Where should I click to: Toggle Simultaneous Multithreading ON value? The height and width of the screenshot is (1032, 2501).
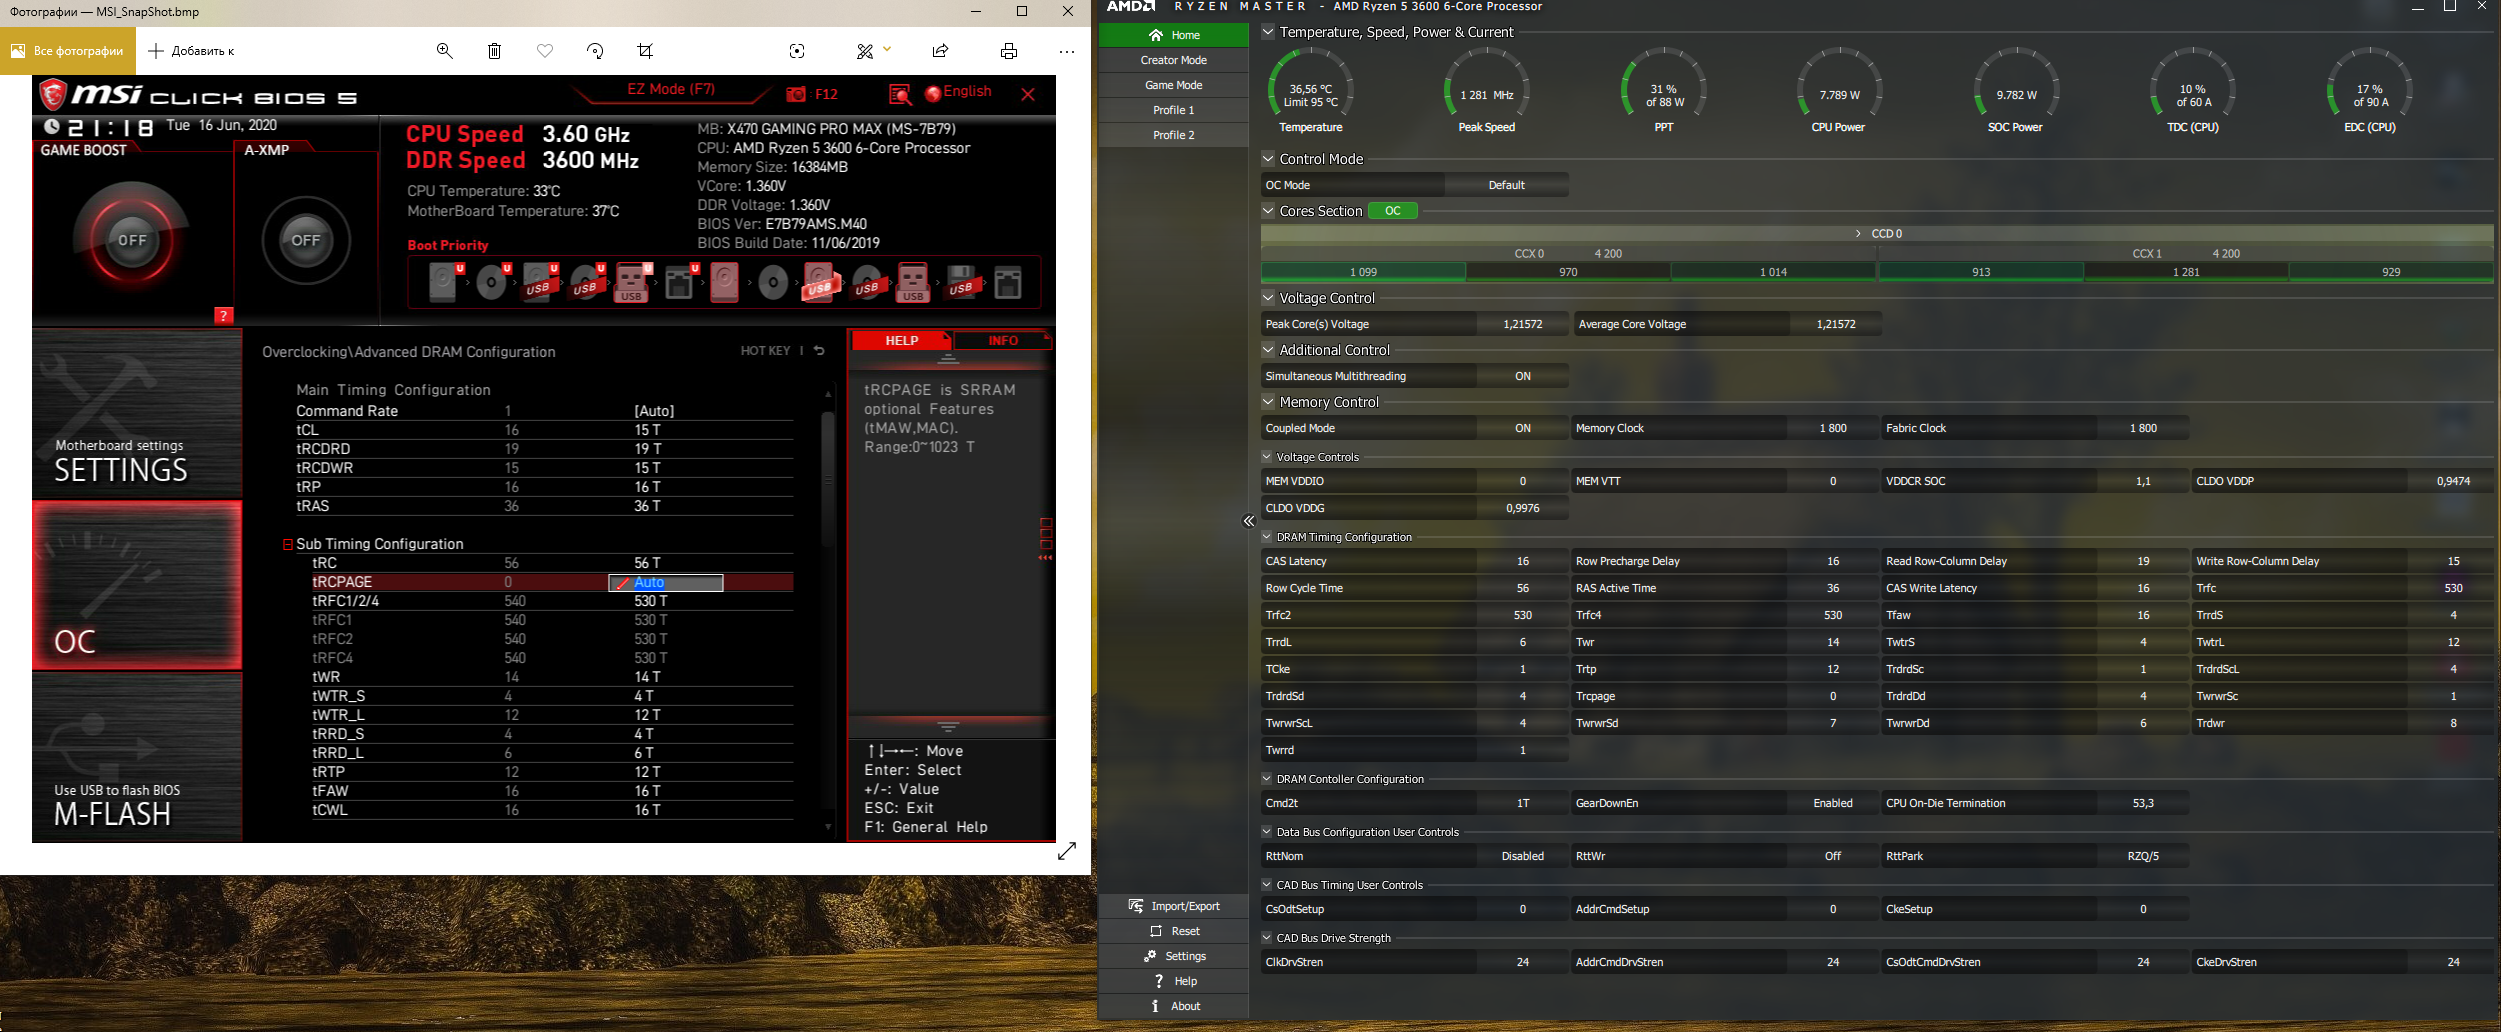click(x=1522, y=376)
